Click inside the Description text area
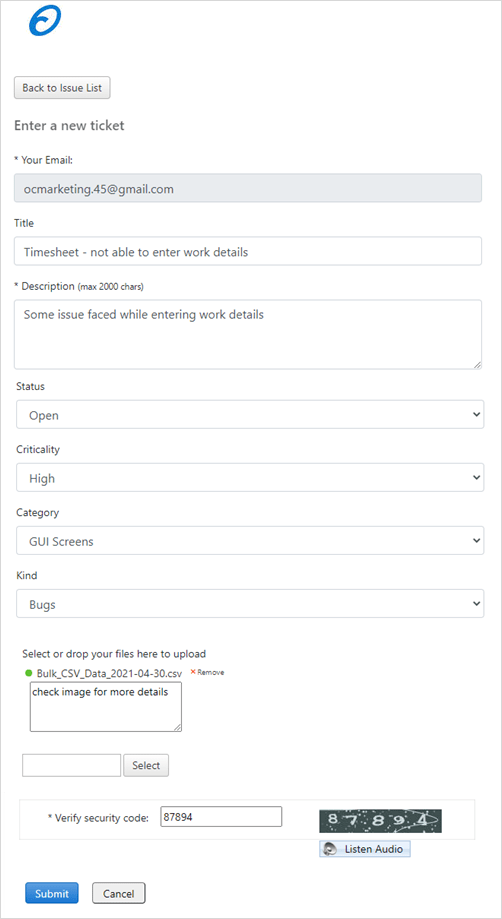Viewport: 502px width, 919px height. [x=248, y=335]
